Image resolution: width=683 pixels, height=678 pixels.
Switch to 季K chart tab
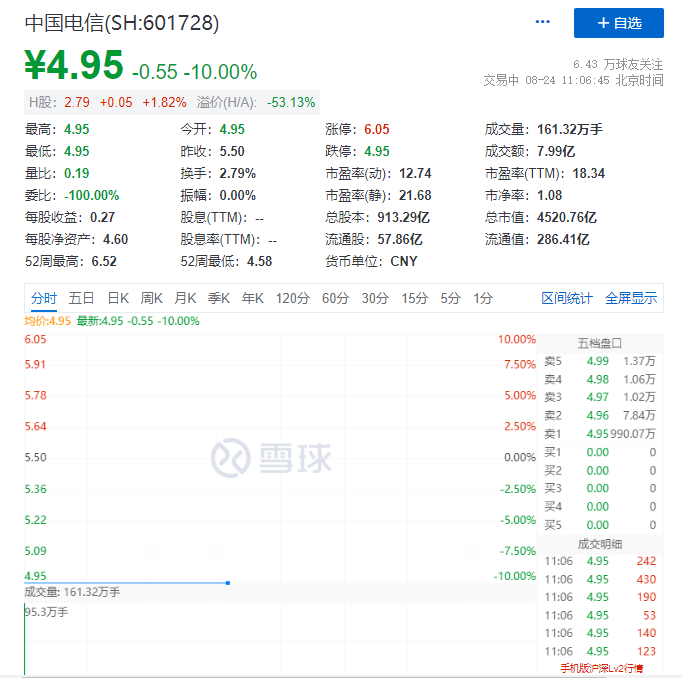pyautogui.click(x=219, y=298)
